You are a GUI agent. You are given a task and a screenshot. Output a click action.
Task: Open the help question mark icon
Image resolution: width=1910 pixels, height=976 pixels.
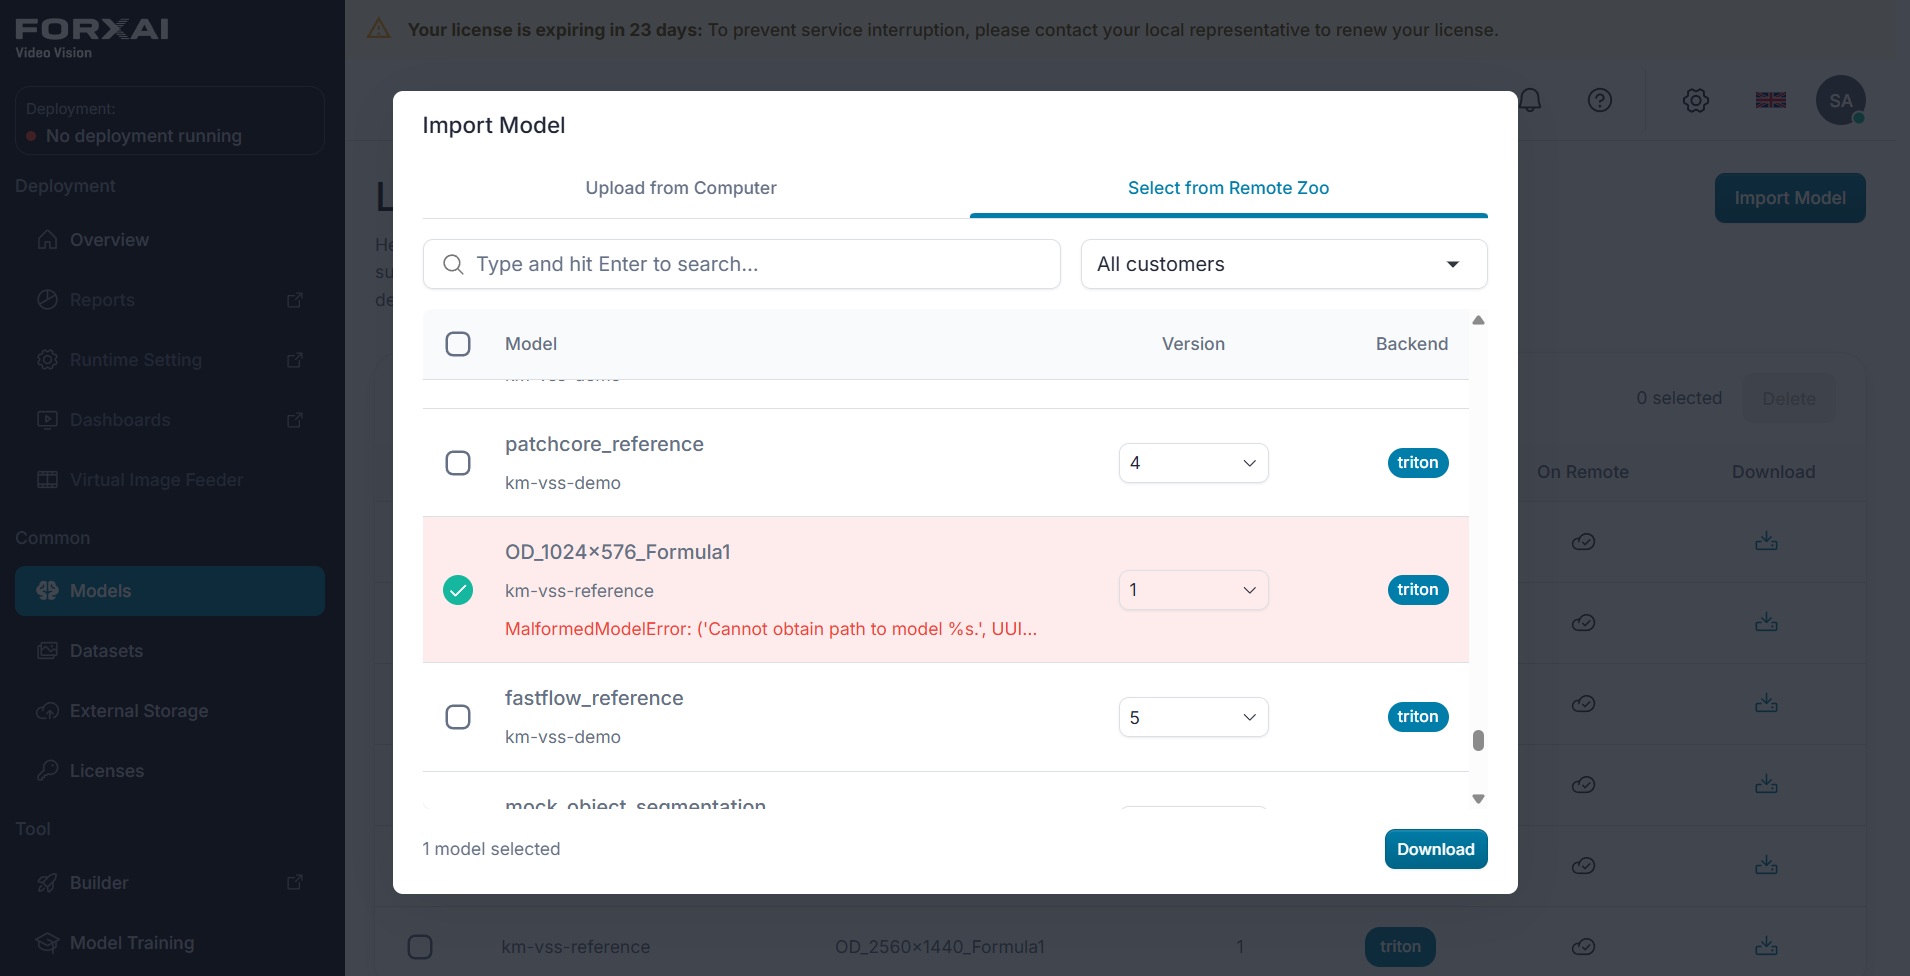click(x=1600, y=100)
